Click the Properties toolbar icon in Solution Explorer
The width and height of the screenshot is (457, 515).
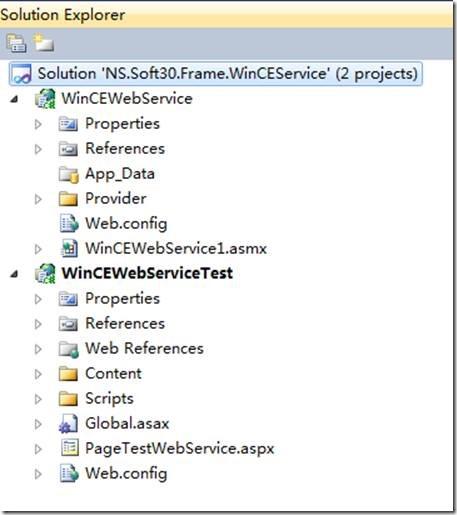coord(16,43)
